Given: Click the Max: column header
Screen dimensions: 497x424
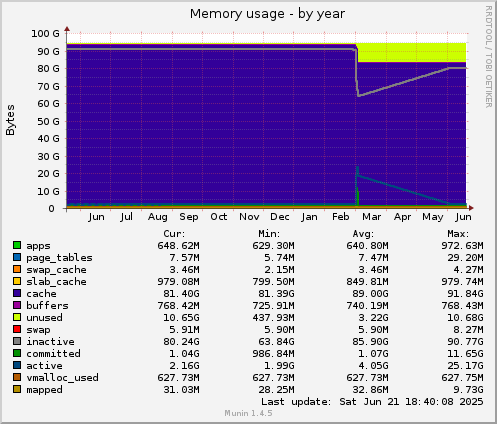Looking at the screenshot, I should 458,234.
